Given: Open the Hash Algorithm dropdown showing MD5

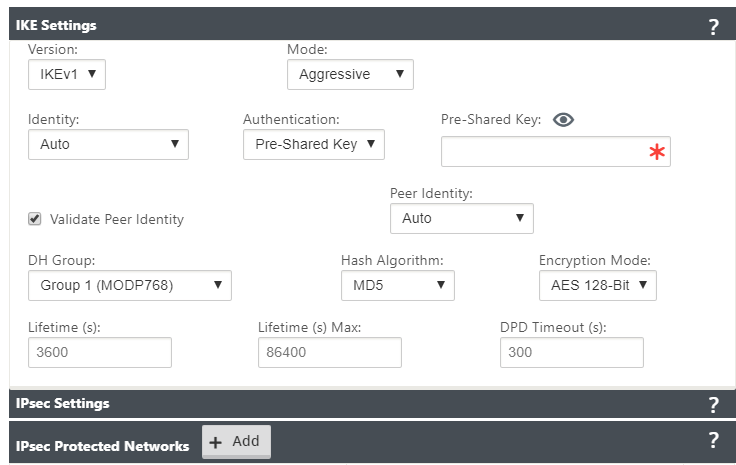Looking at the screenshot, I should pos(398,285).
